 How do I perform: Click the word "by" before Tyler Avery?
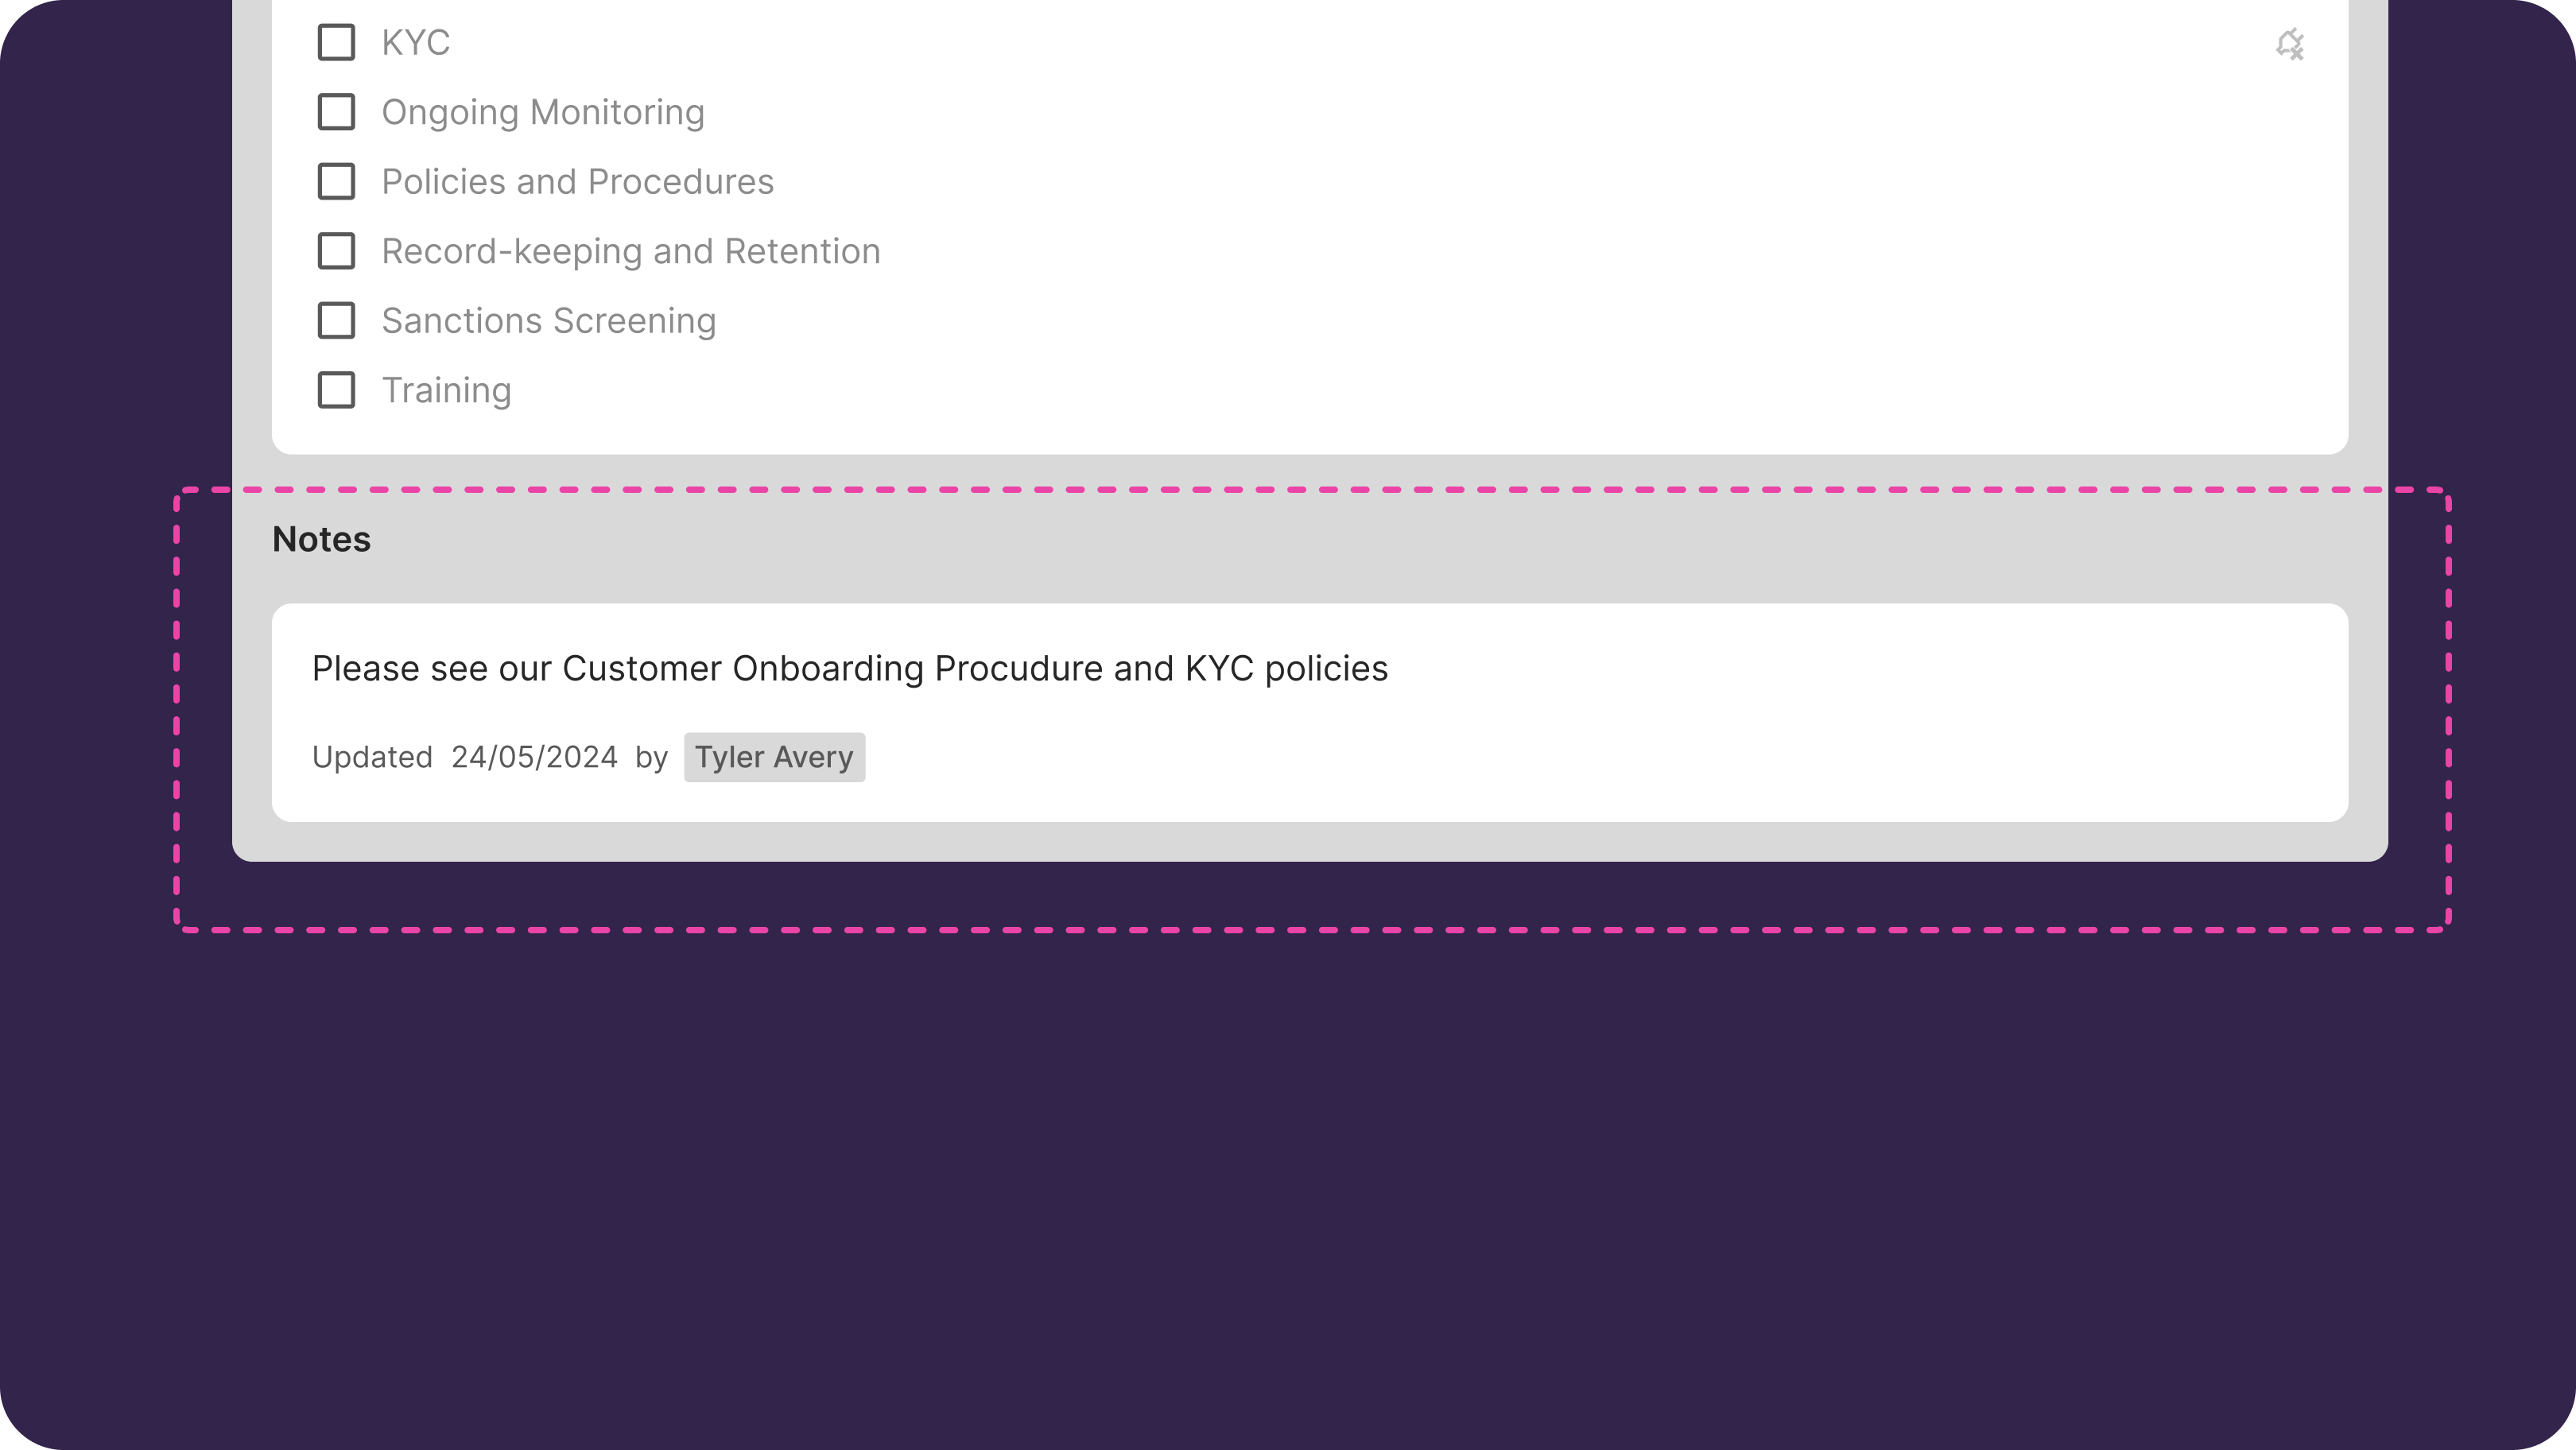(651, 757)
